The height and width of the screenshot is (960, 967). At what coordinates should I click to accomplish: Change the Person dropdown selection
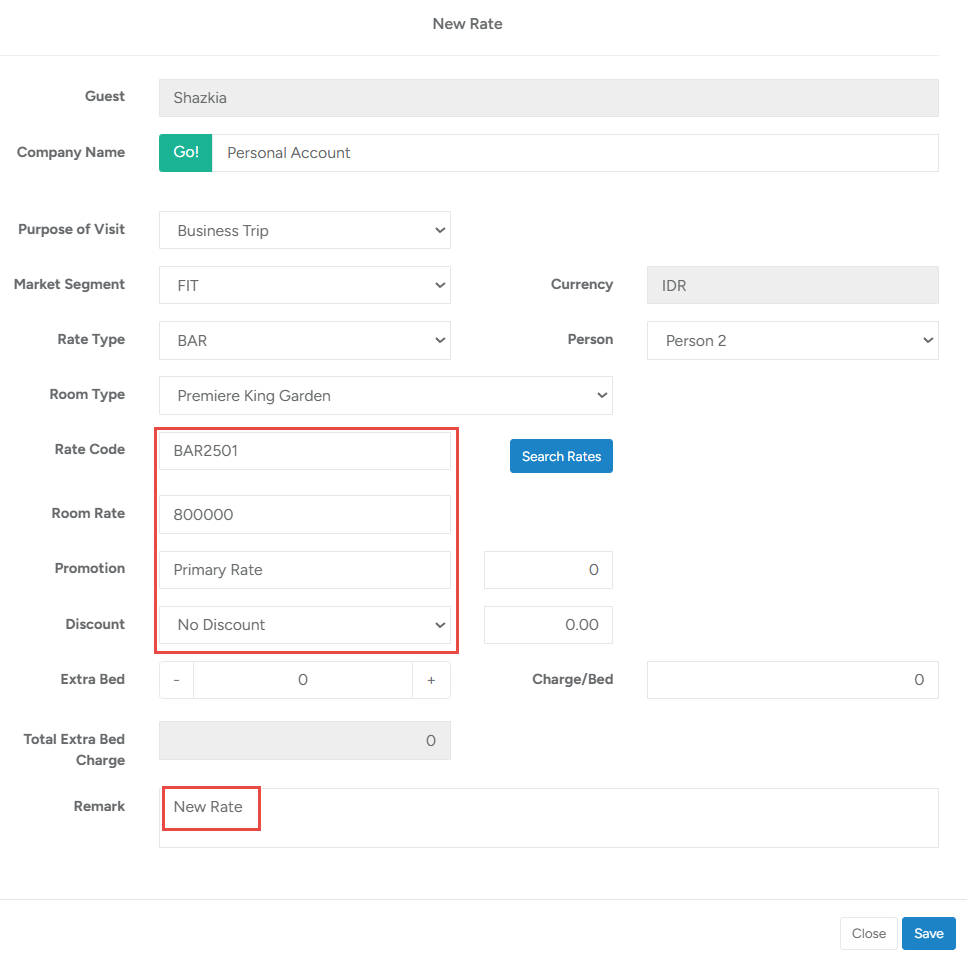coord(792,340)
